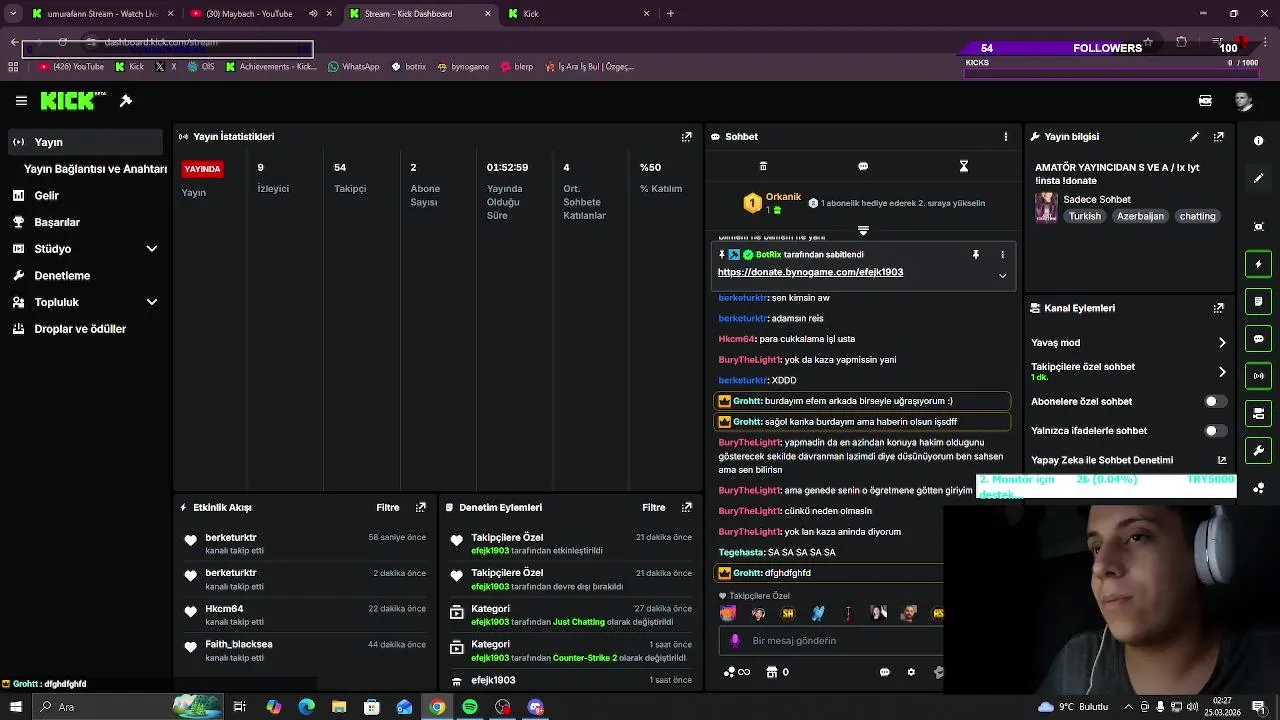The height and width of the screenshot is (720, 1280).
Task: Click the wallet icon in the top header
Action: tap(1205, 101)
